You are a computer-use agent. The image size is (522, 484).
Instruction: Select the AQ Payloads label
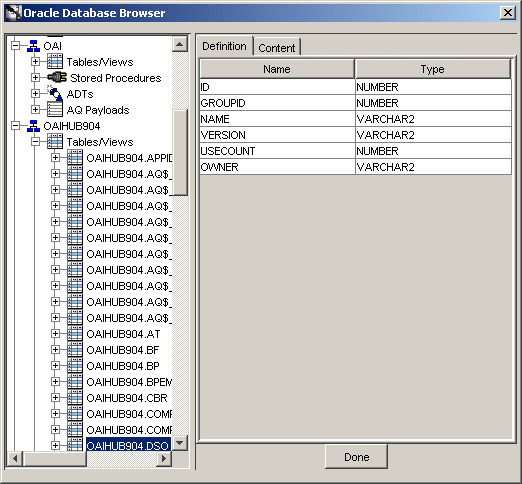pos(98,110)
